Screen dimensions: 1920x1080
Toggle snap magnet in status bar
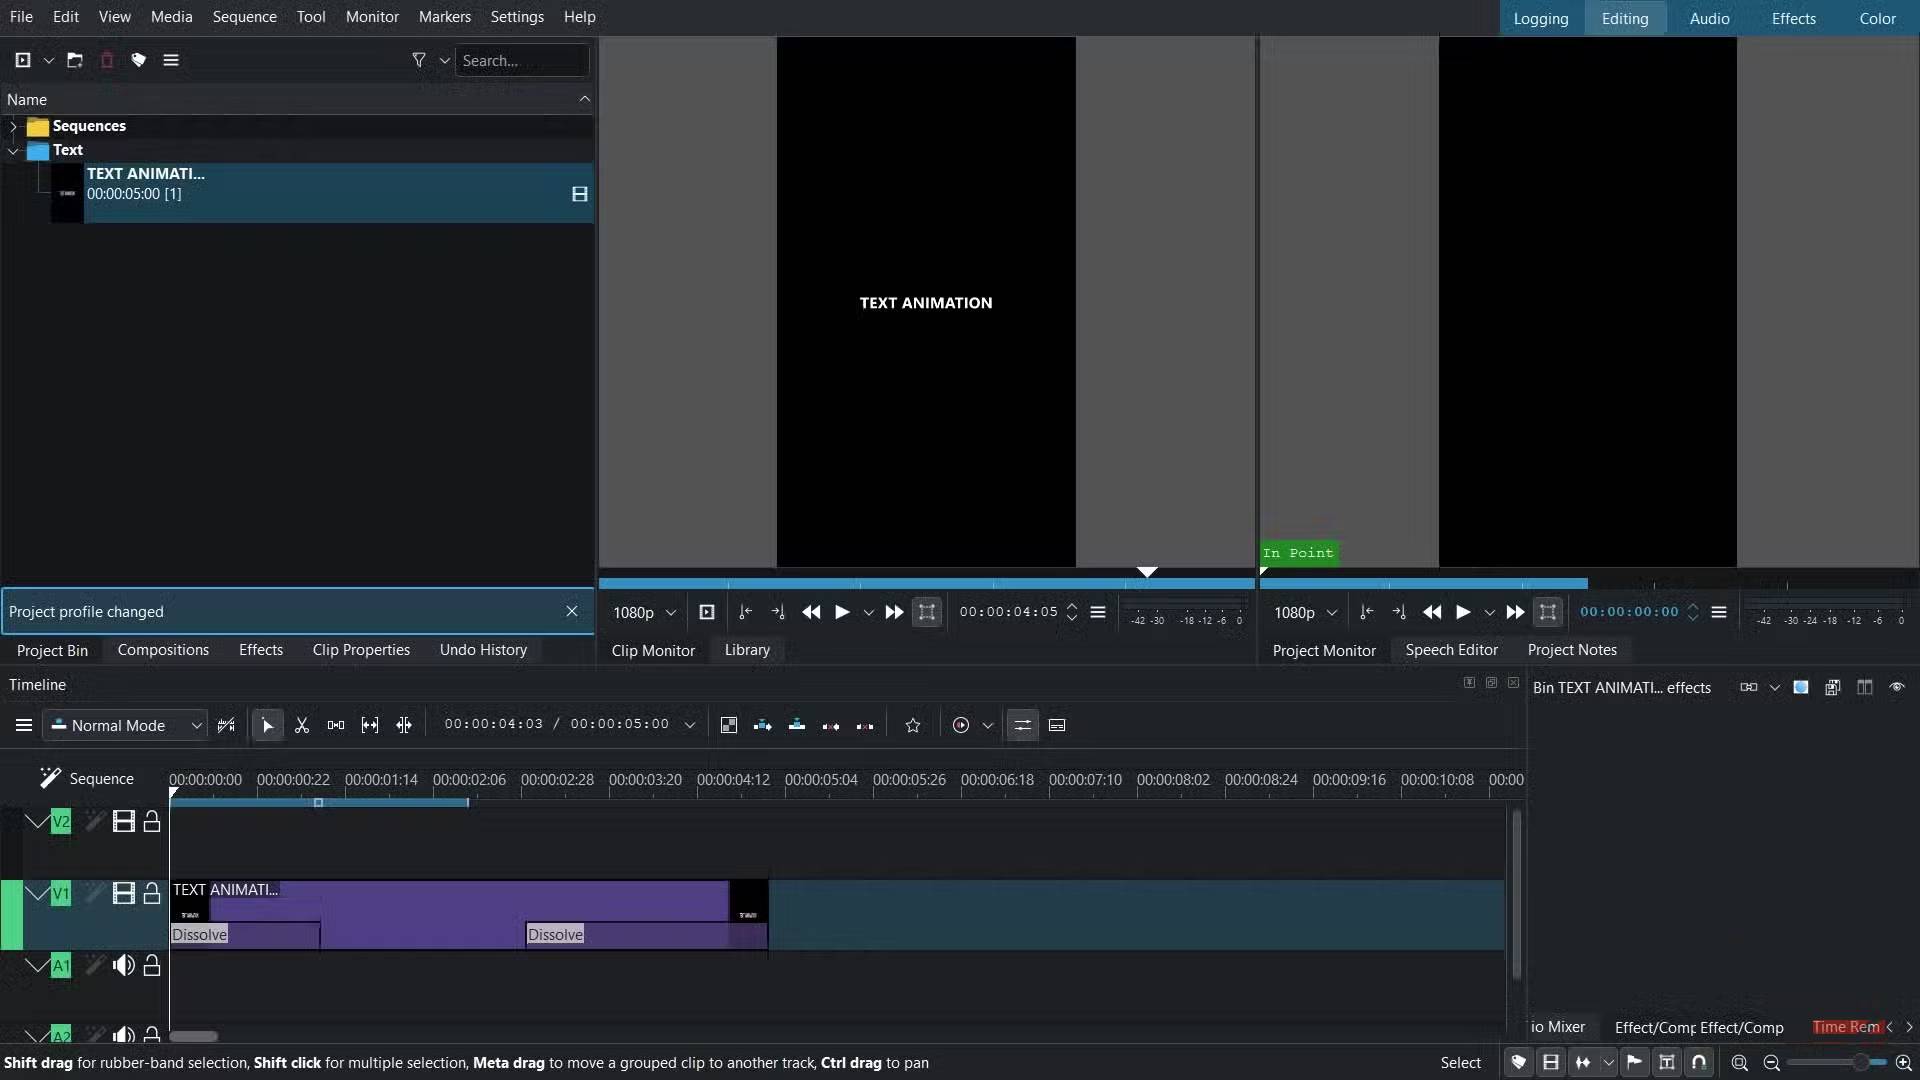tap(1699, 1063)
